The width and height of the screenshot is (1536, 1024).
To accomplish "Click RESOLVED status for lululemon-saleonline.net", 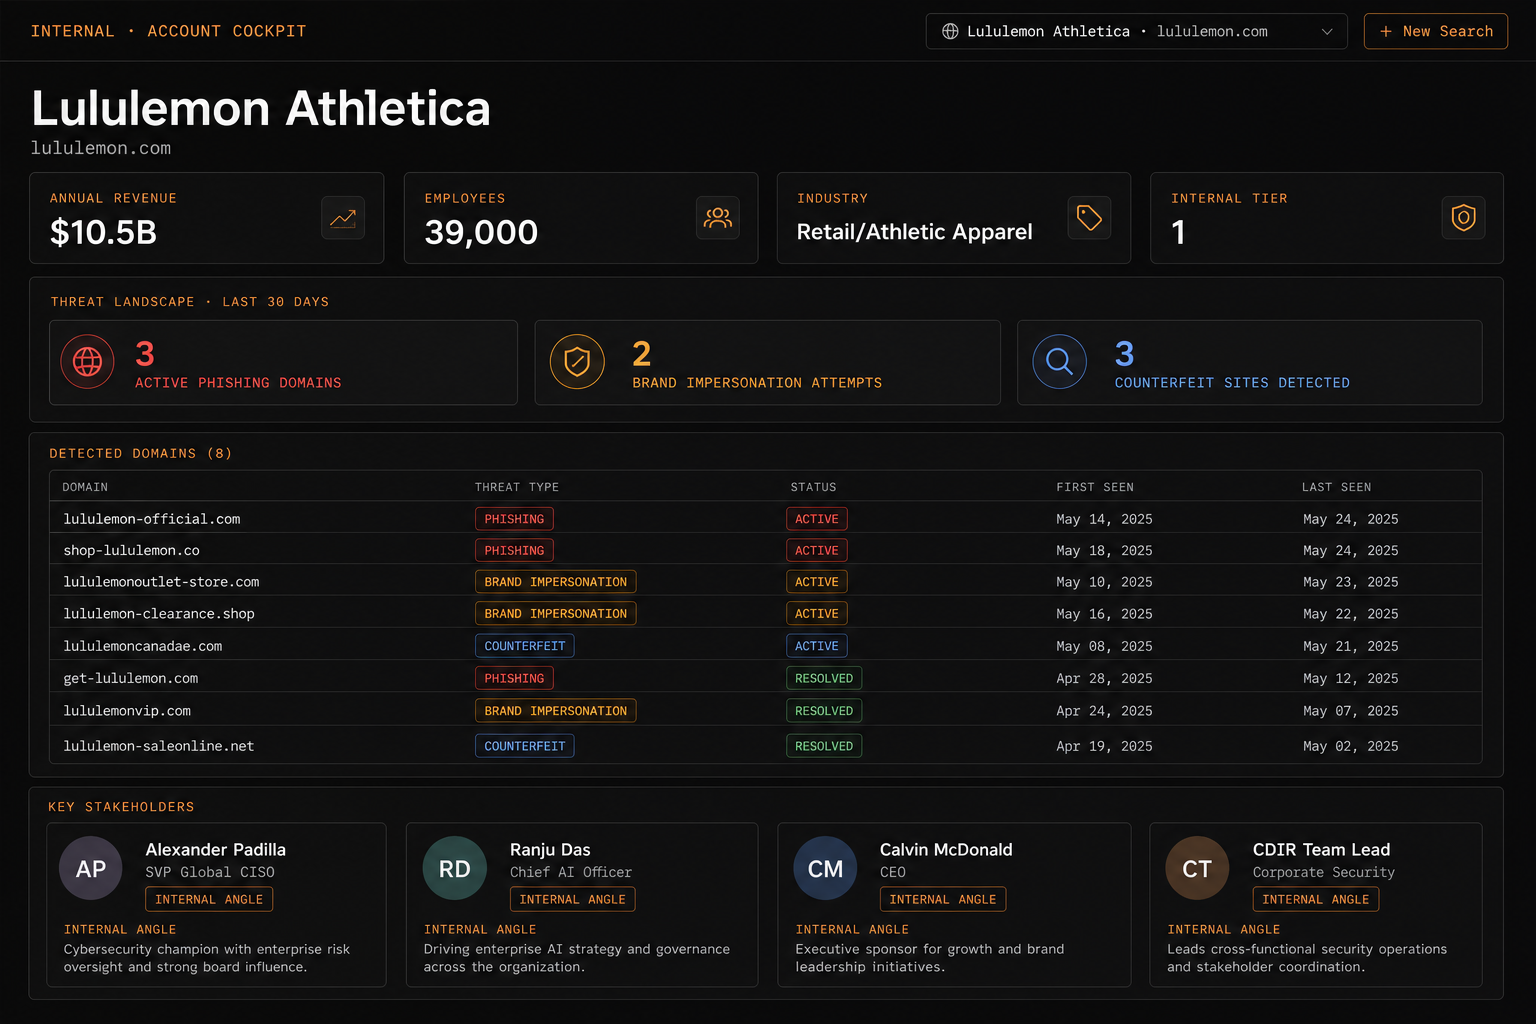I will pos(824,746).
